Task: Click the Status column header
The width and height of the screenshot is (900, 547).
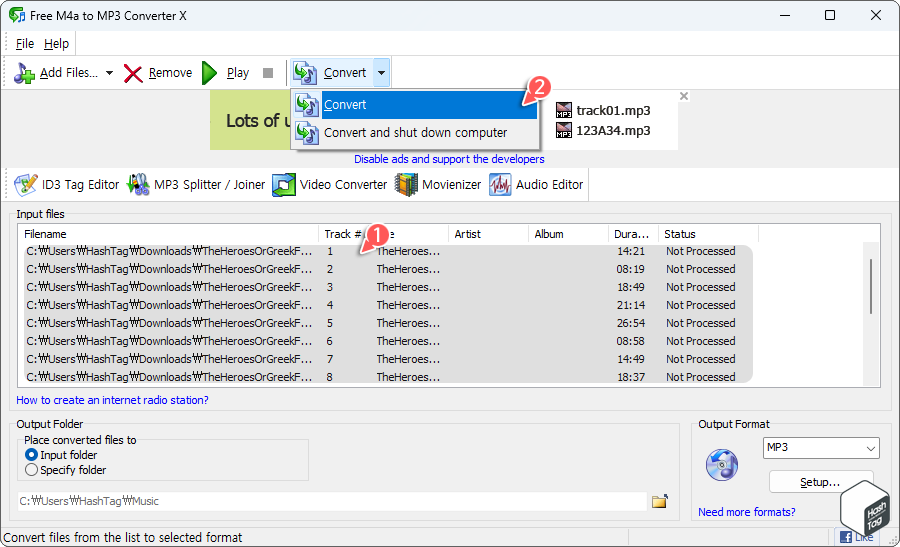Action: coord(708,234)
